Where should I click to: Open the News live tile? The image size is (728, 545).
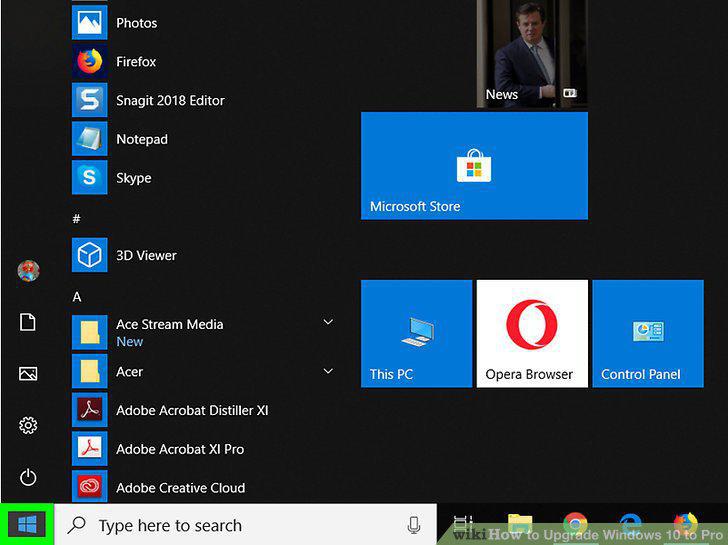pyautogui.click(x=532, y=53)
